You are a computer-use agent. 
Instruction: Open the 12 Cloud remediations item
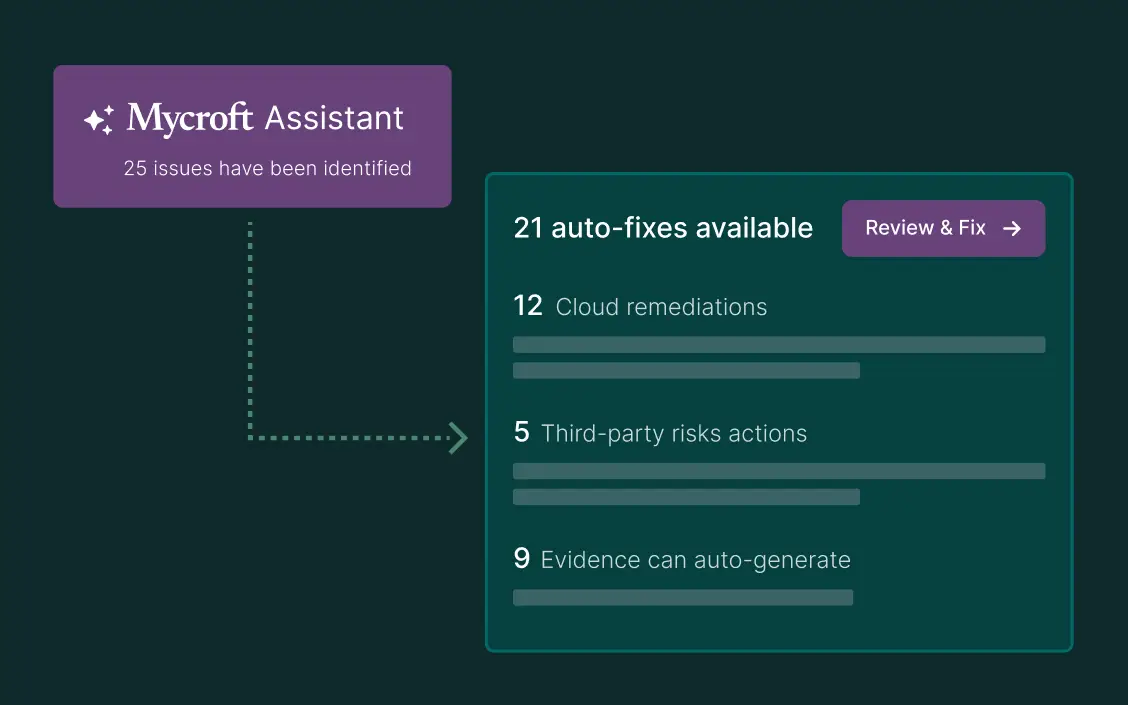(x=640, y=306)
